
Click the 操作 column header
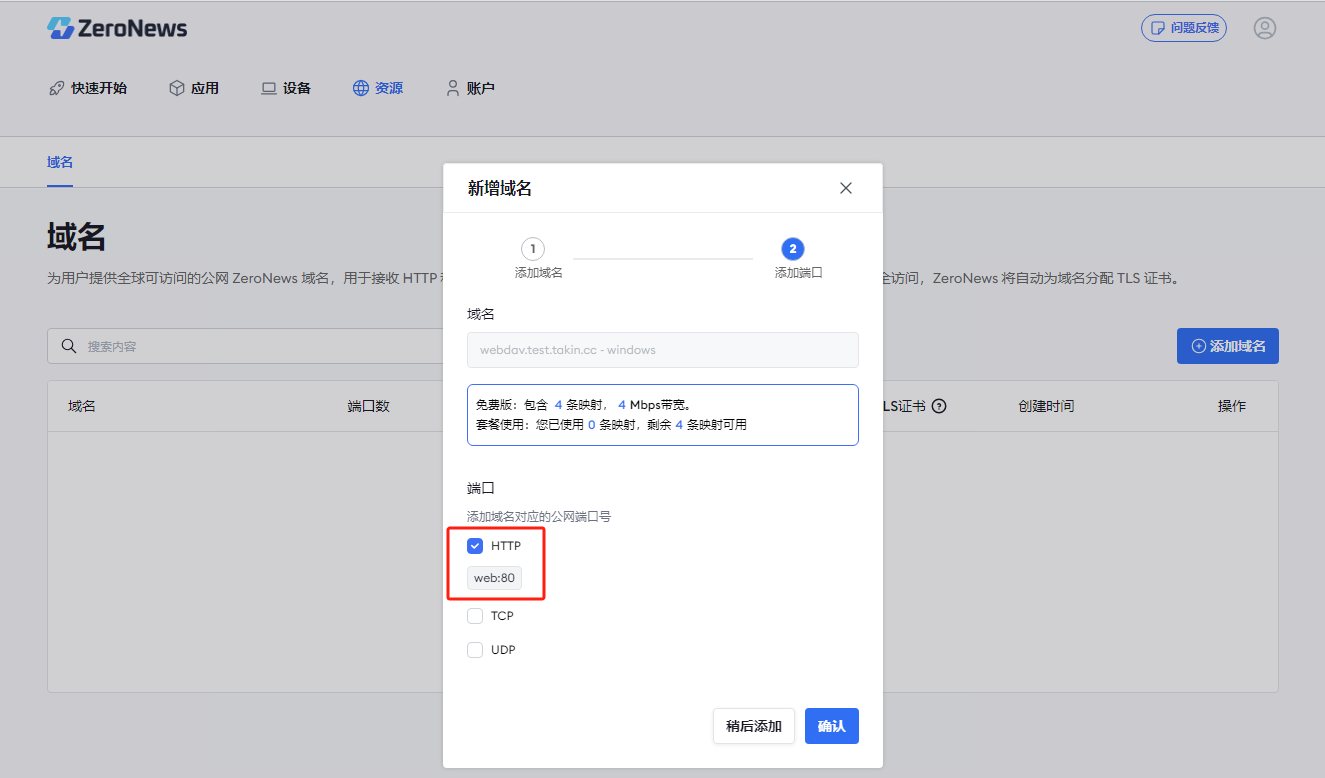(1232, 407)
